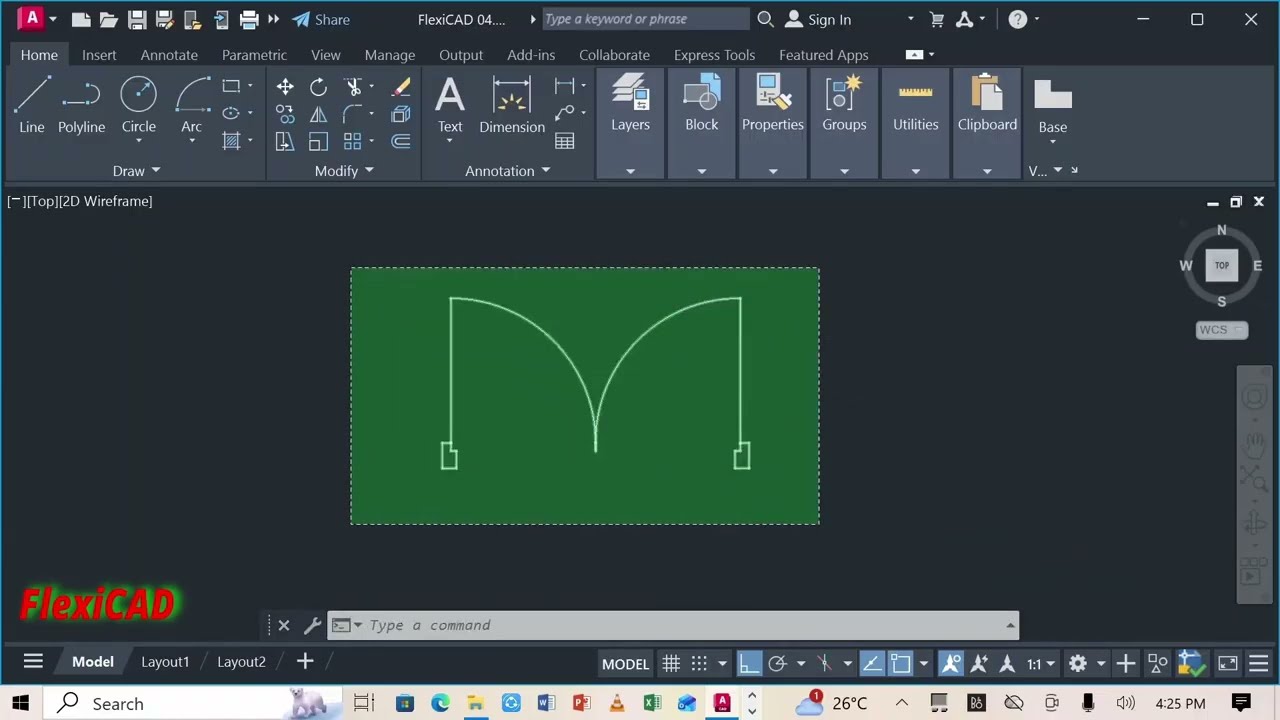Click the Plot printer icon

[249, 19]
